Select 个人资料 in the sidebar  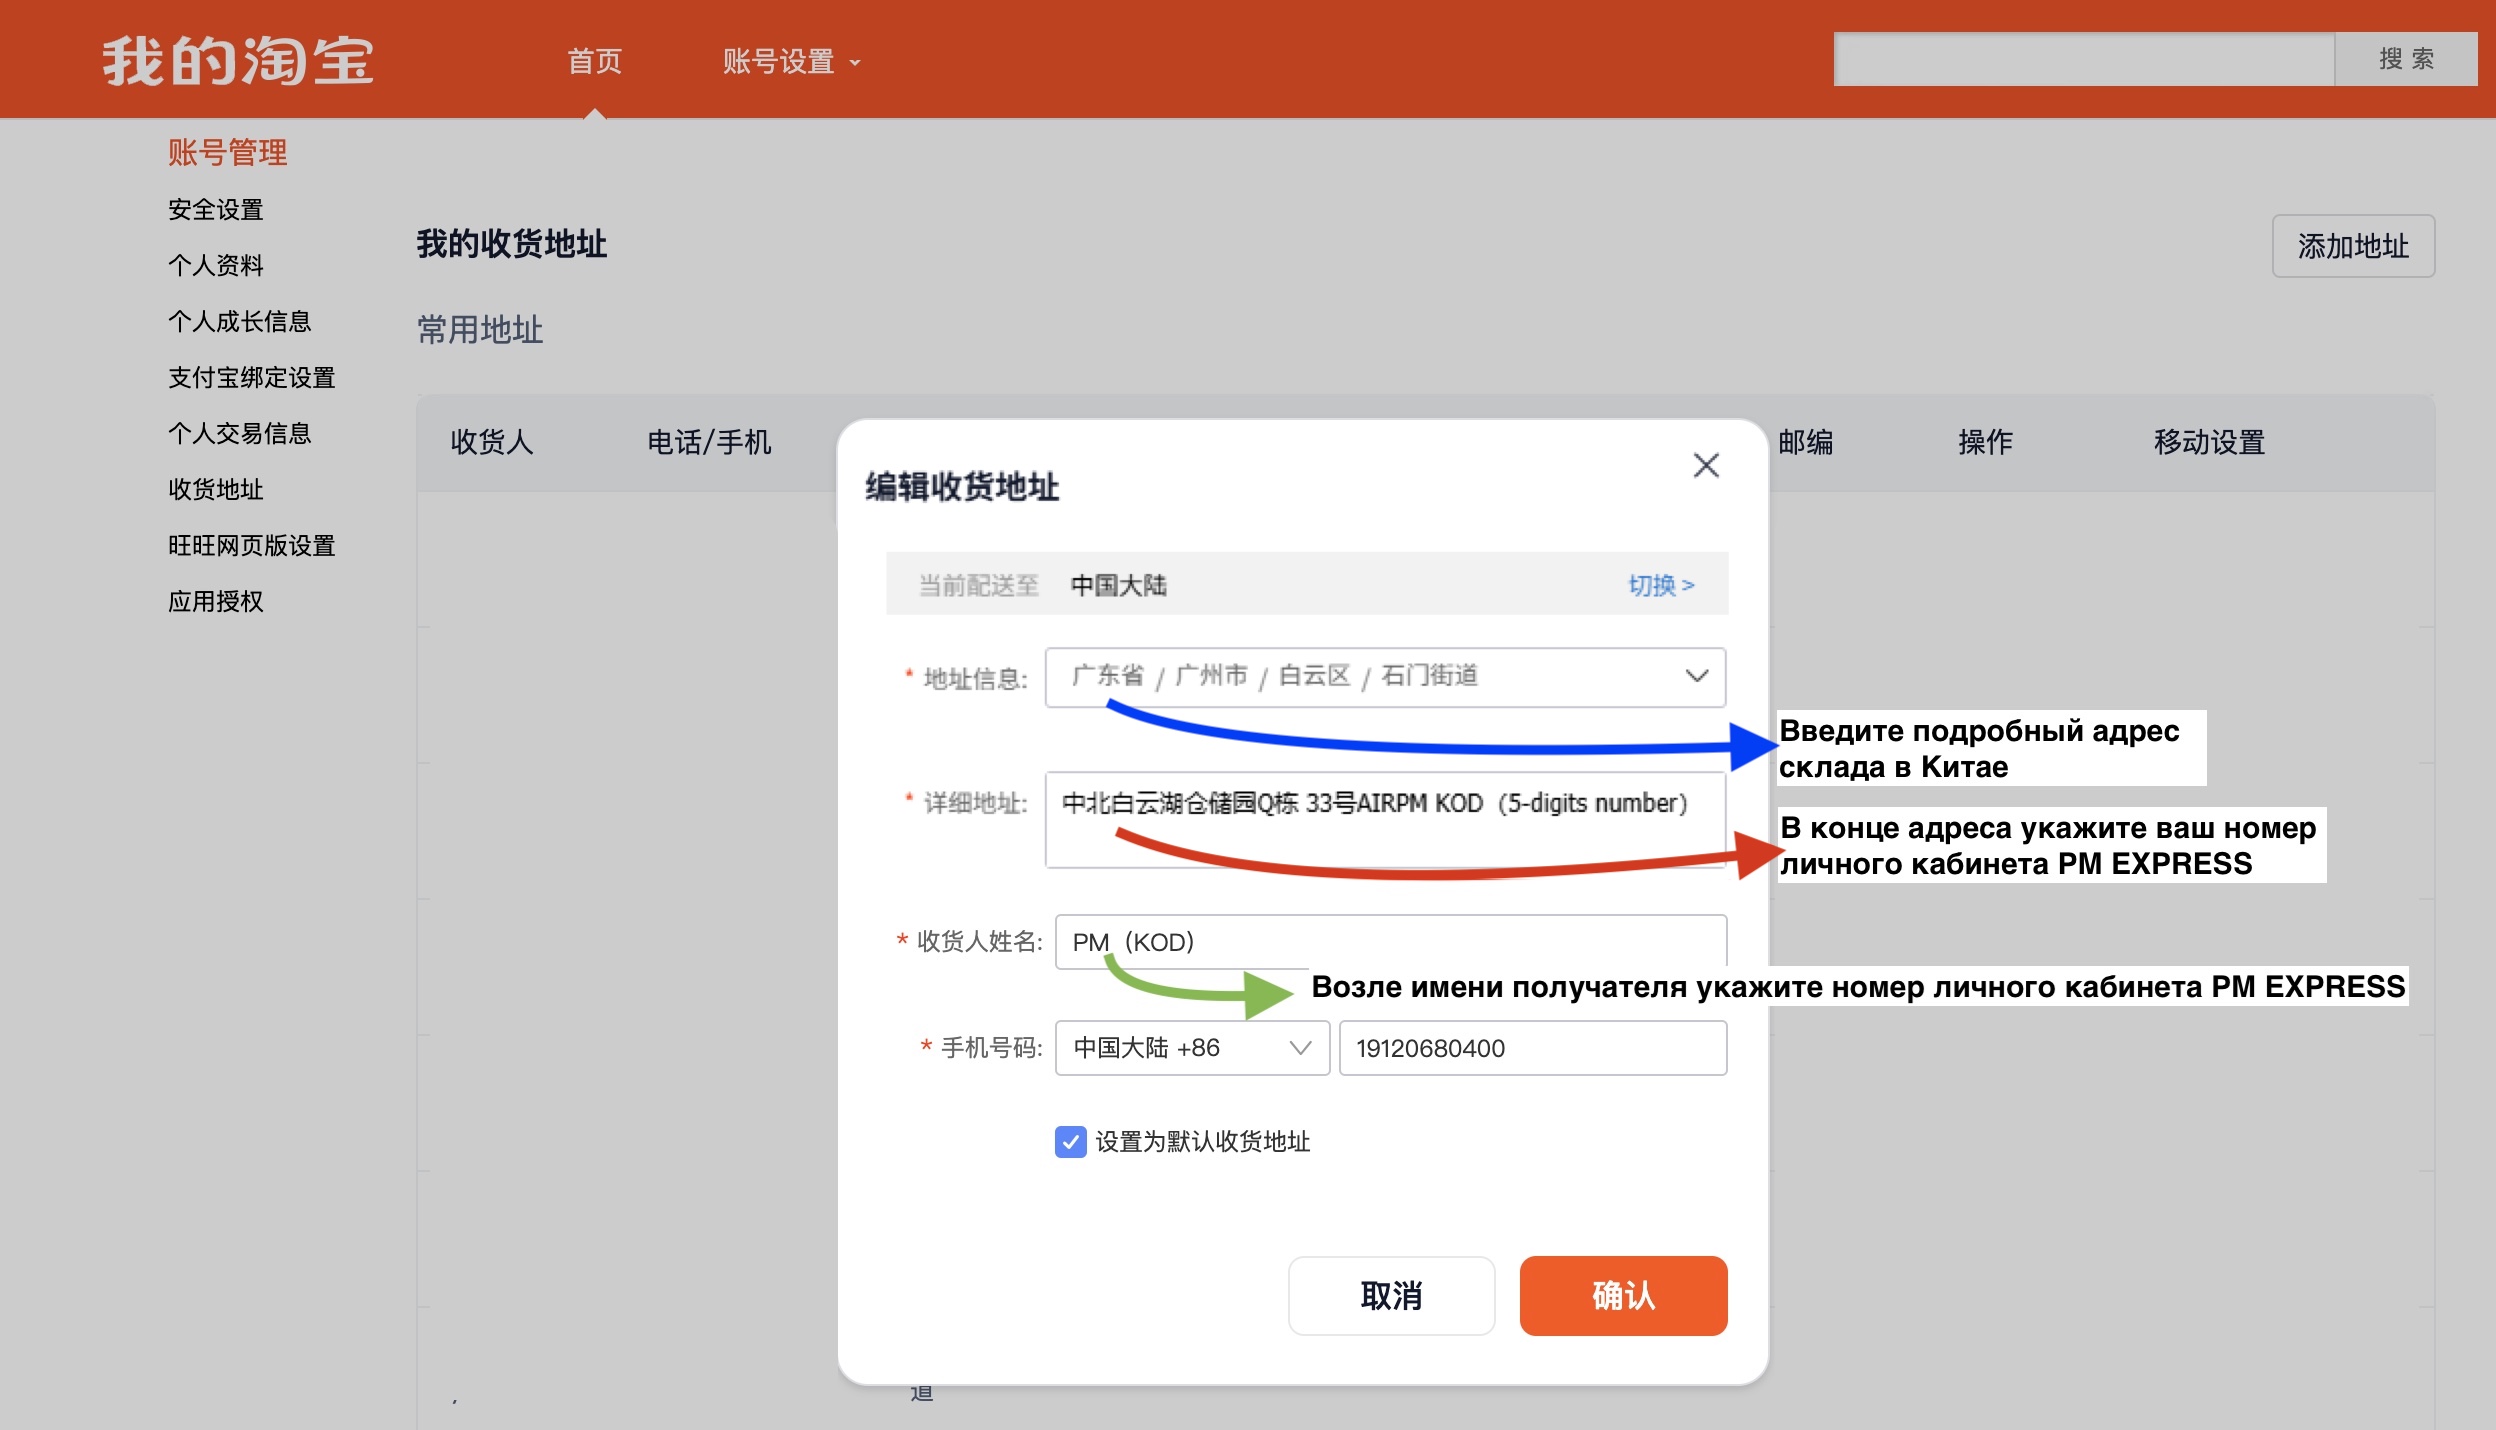(216, 266)
